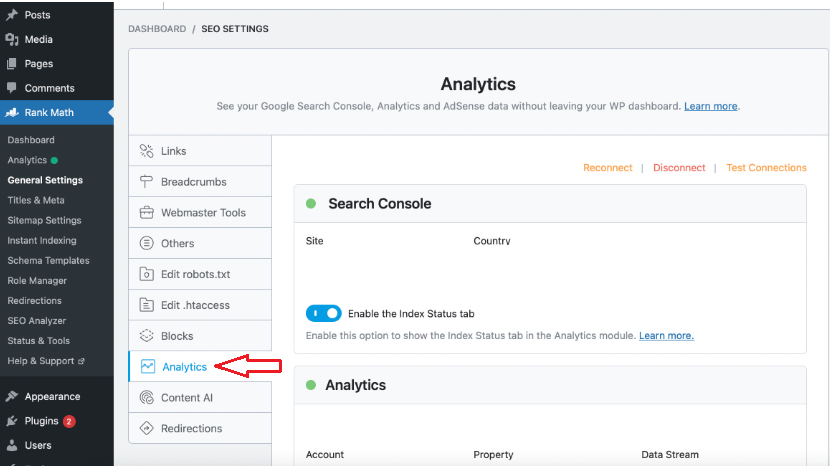Click the Comments bubble icon
This screenshot has width=830, height=466.
[x=12, y=88]
